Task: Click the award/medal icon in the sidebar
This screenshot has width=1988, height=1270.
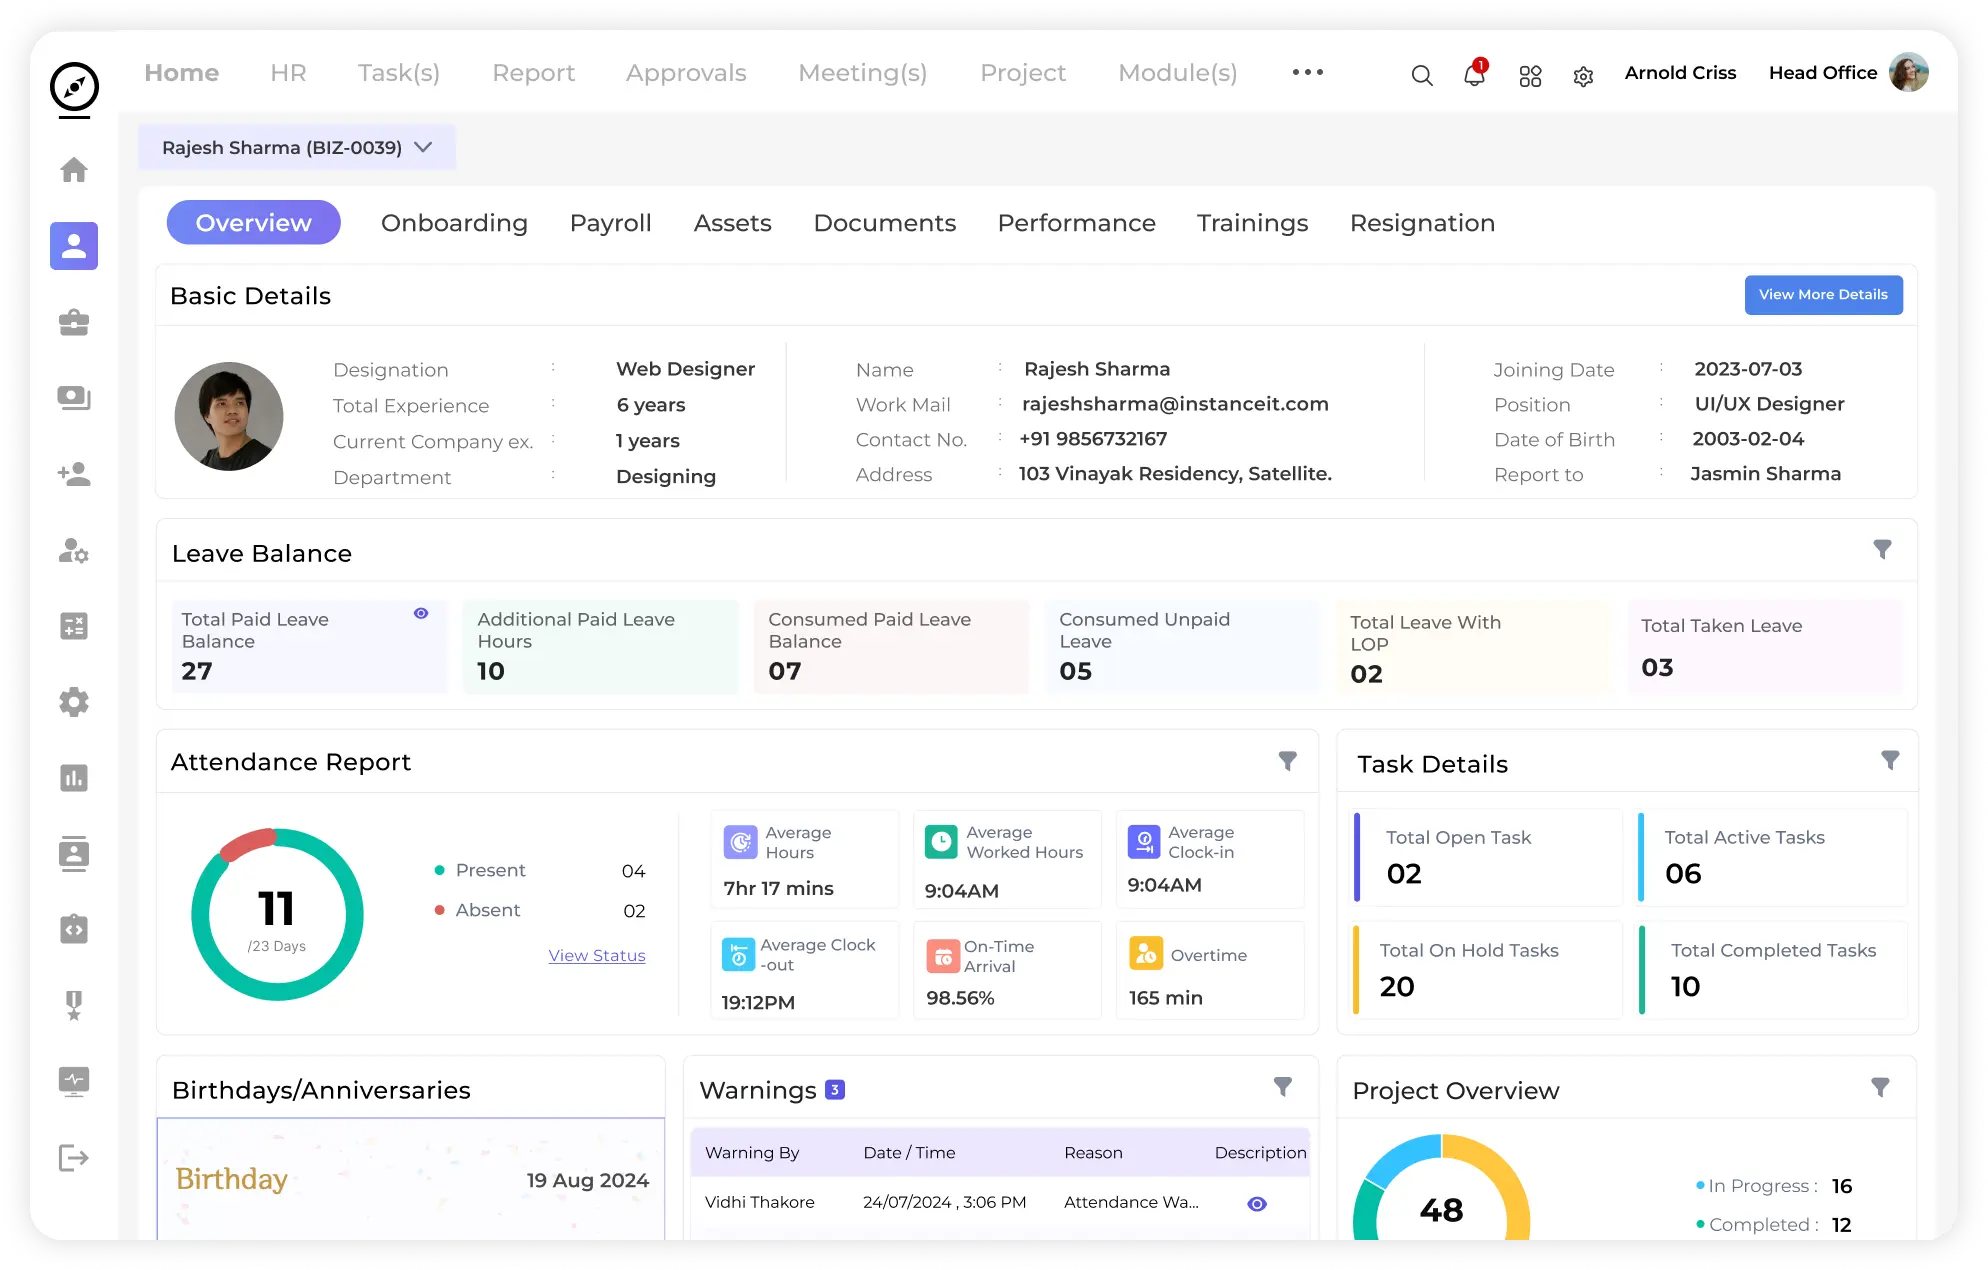Action: (x=74, y=1006)
